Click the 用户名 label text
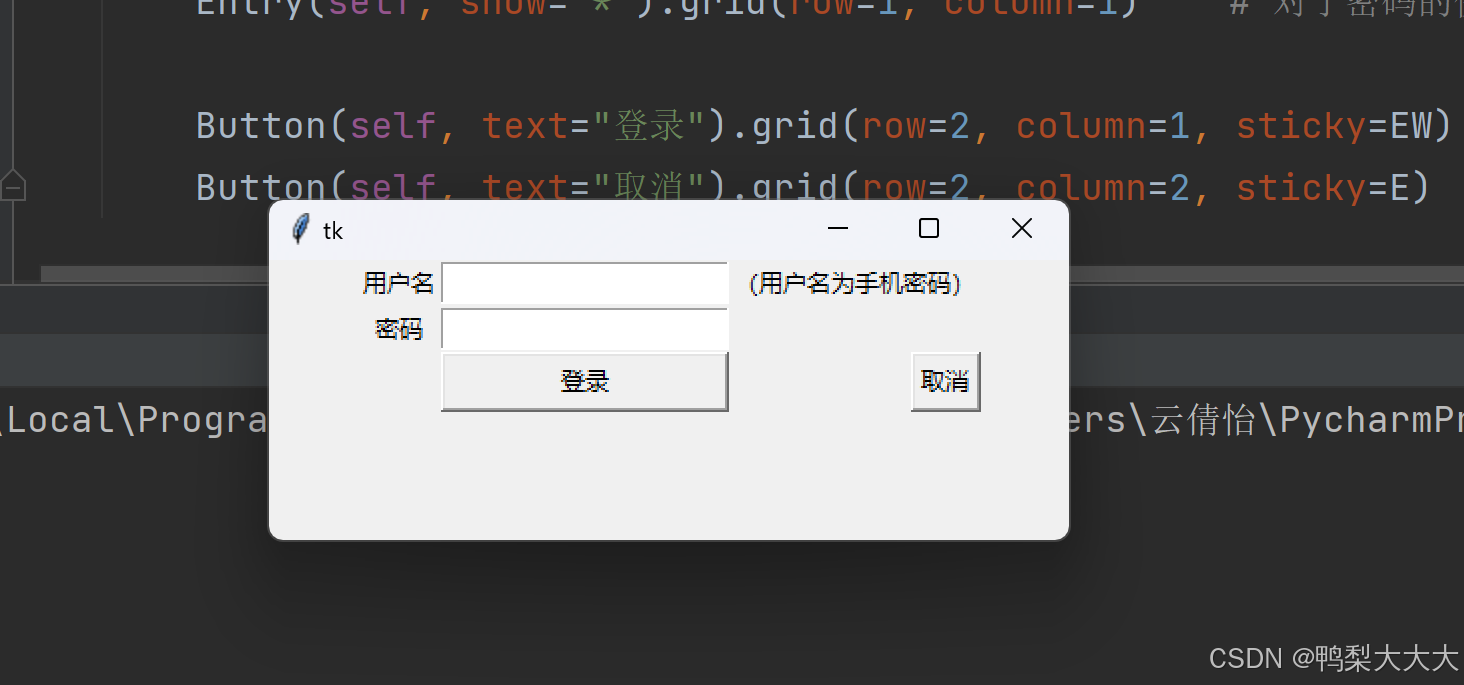This screenshot has width=1464, height=685. pos(398,284)
